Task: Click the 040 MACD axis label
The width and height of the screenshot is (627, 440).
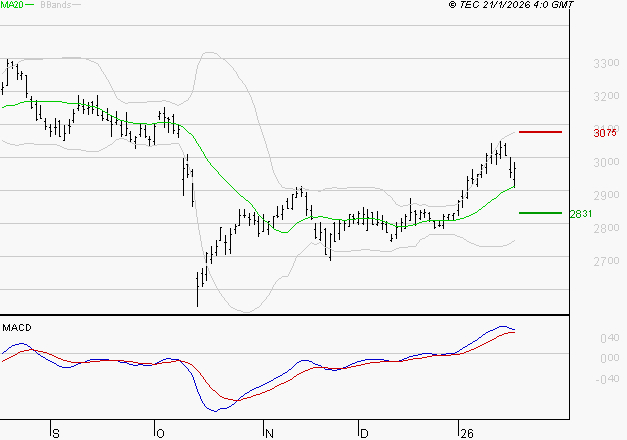Action: point(610,338)
